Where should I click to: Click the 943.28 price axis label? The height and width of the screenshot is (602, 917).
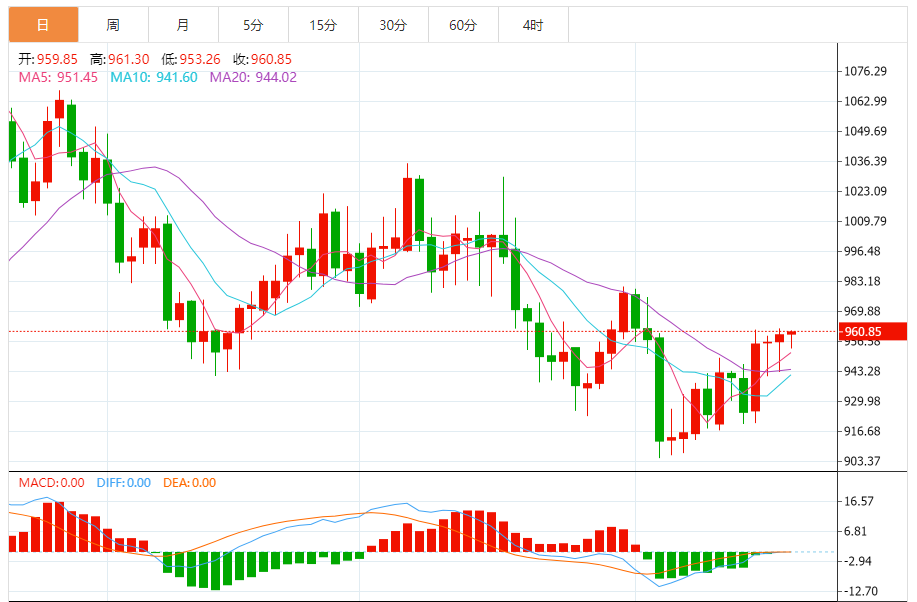pyautogui.click(x=862, y=371)
